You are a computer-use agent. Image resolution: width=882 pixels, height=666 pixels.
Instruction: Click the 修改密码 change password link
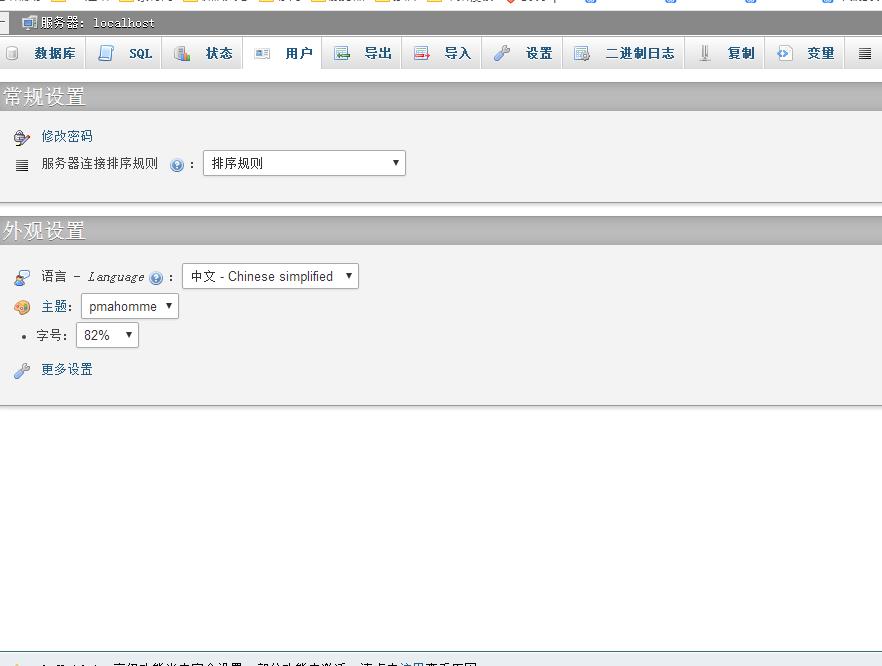click(67, 136)
